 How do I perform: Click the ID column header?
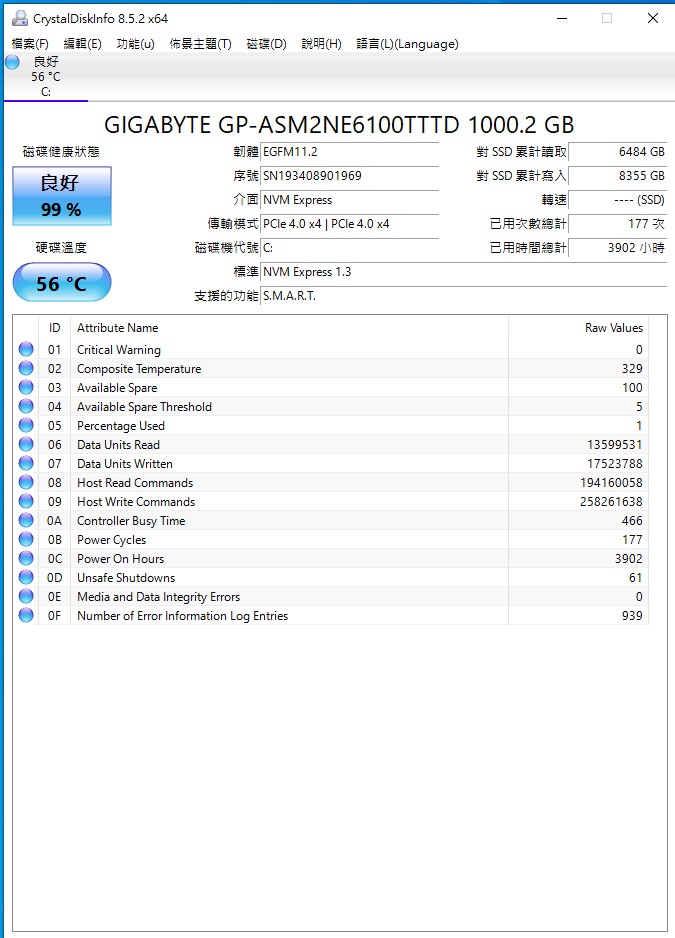point(54,328)
